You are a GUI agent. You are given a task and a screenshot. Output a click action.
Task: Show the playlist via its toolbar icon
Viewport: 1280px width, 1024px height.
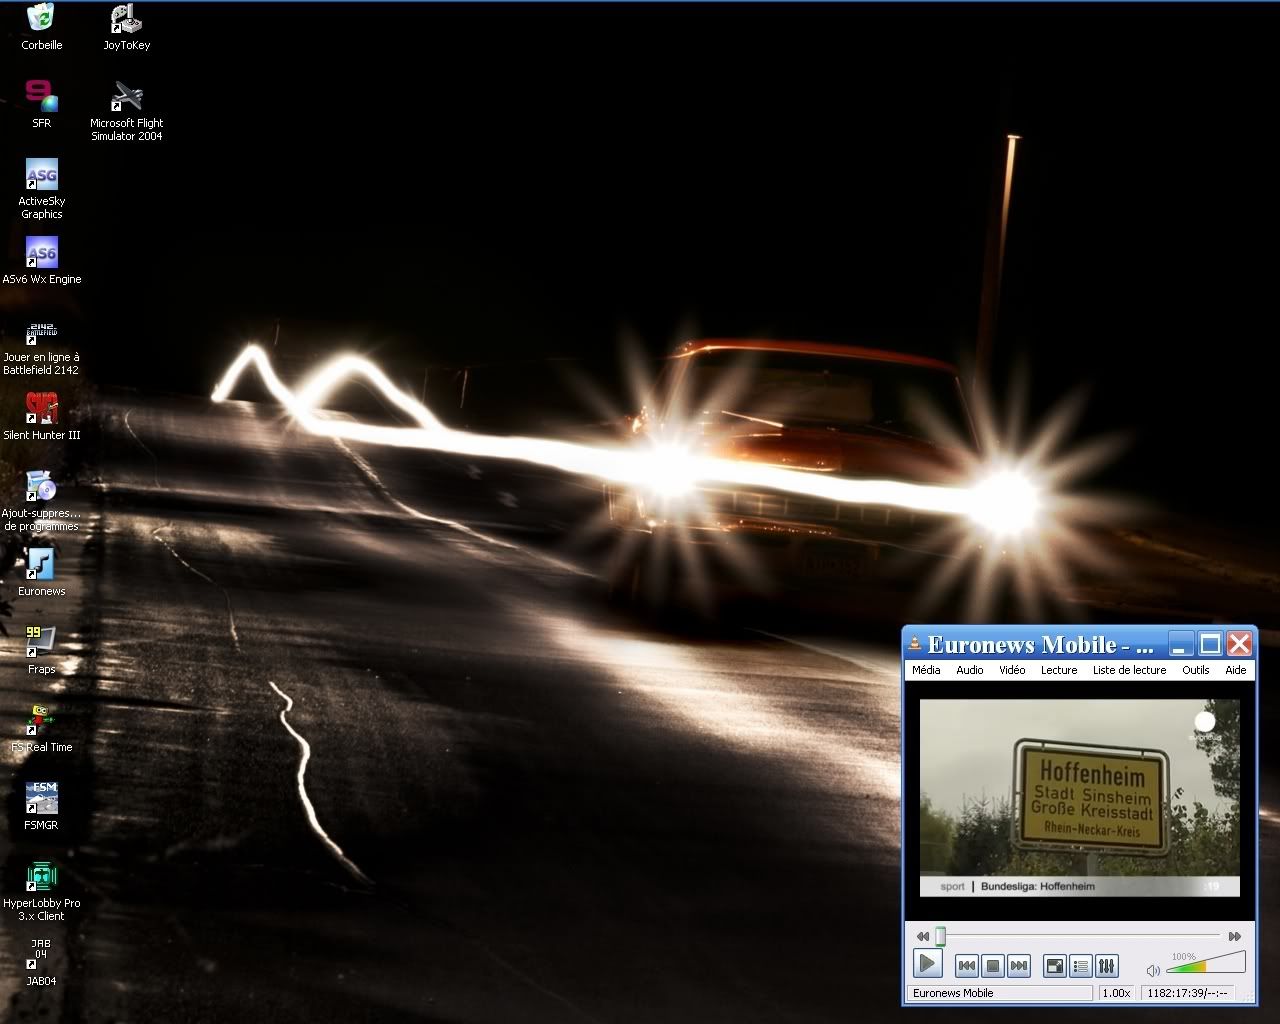(x=1080, y=966)
